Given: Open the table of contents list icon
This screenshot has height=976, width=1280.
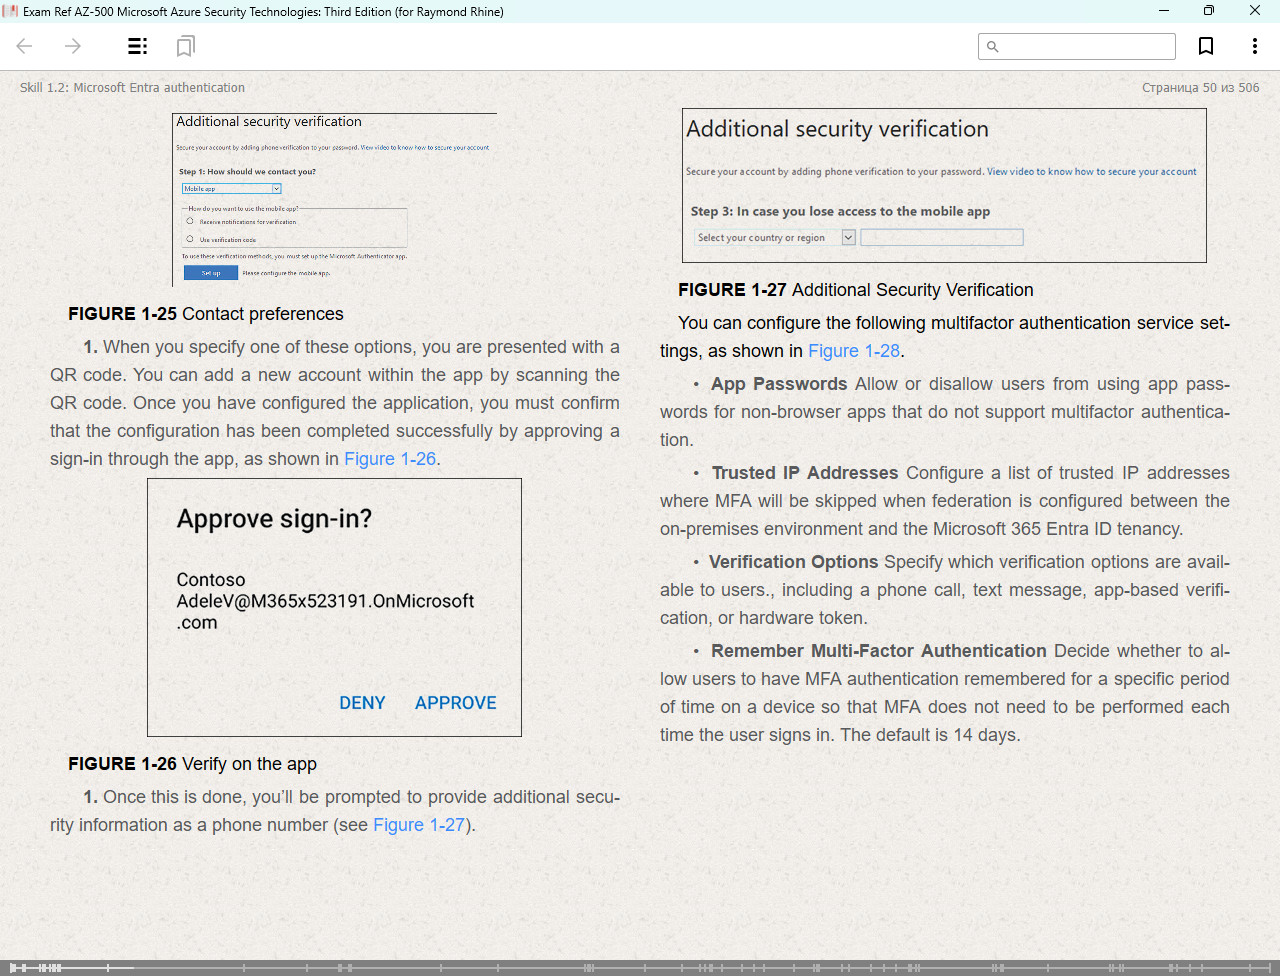Looking at the screenshot, I should click(x=138, y=46).
